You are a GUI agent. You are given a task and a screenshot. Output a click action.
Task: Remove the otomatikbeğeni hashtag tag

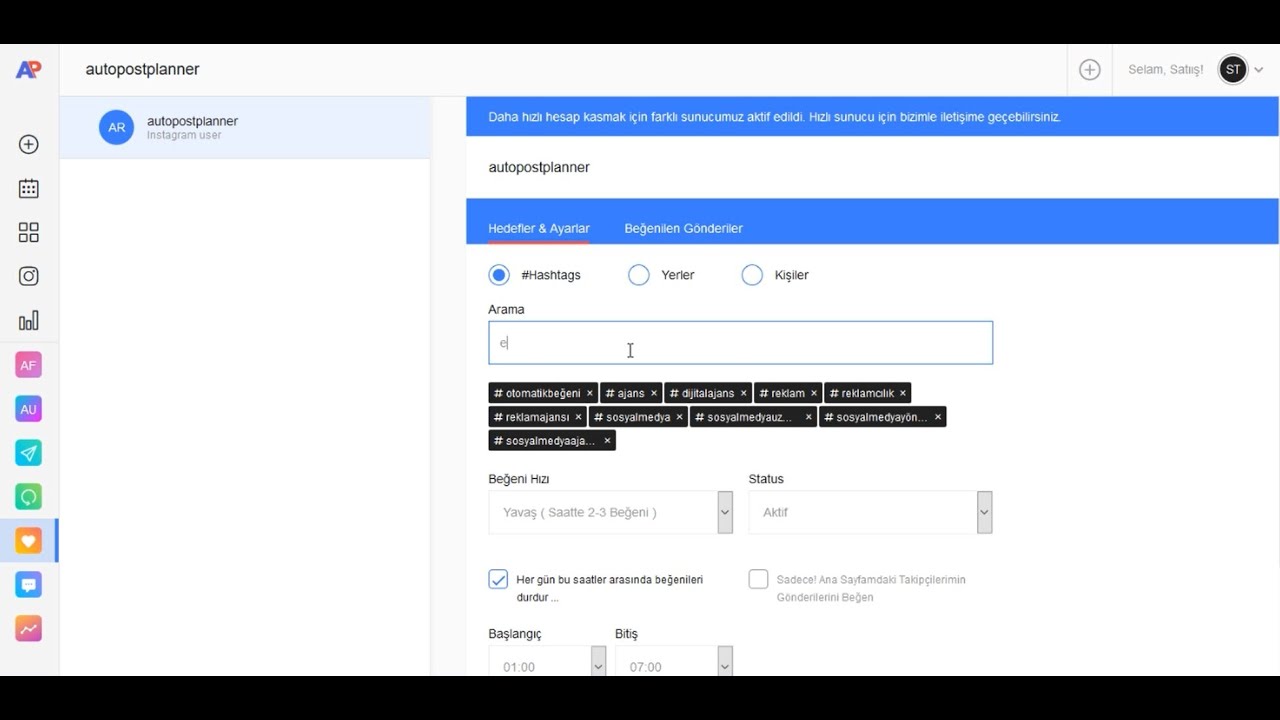(x=590, y=393)
